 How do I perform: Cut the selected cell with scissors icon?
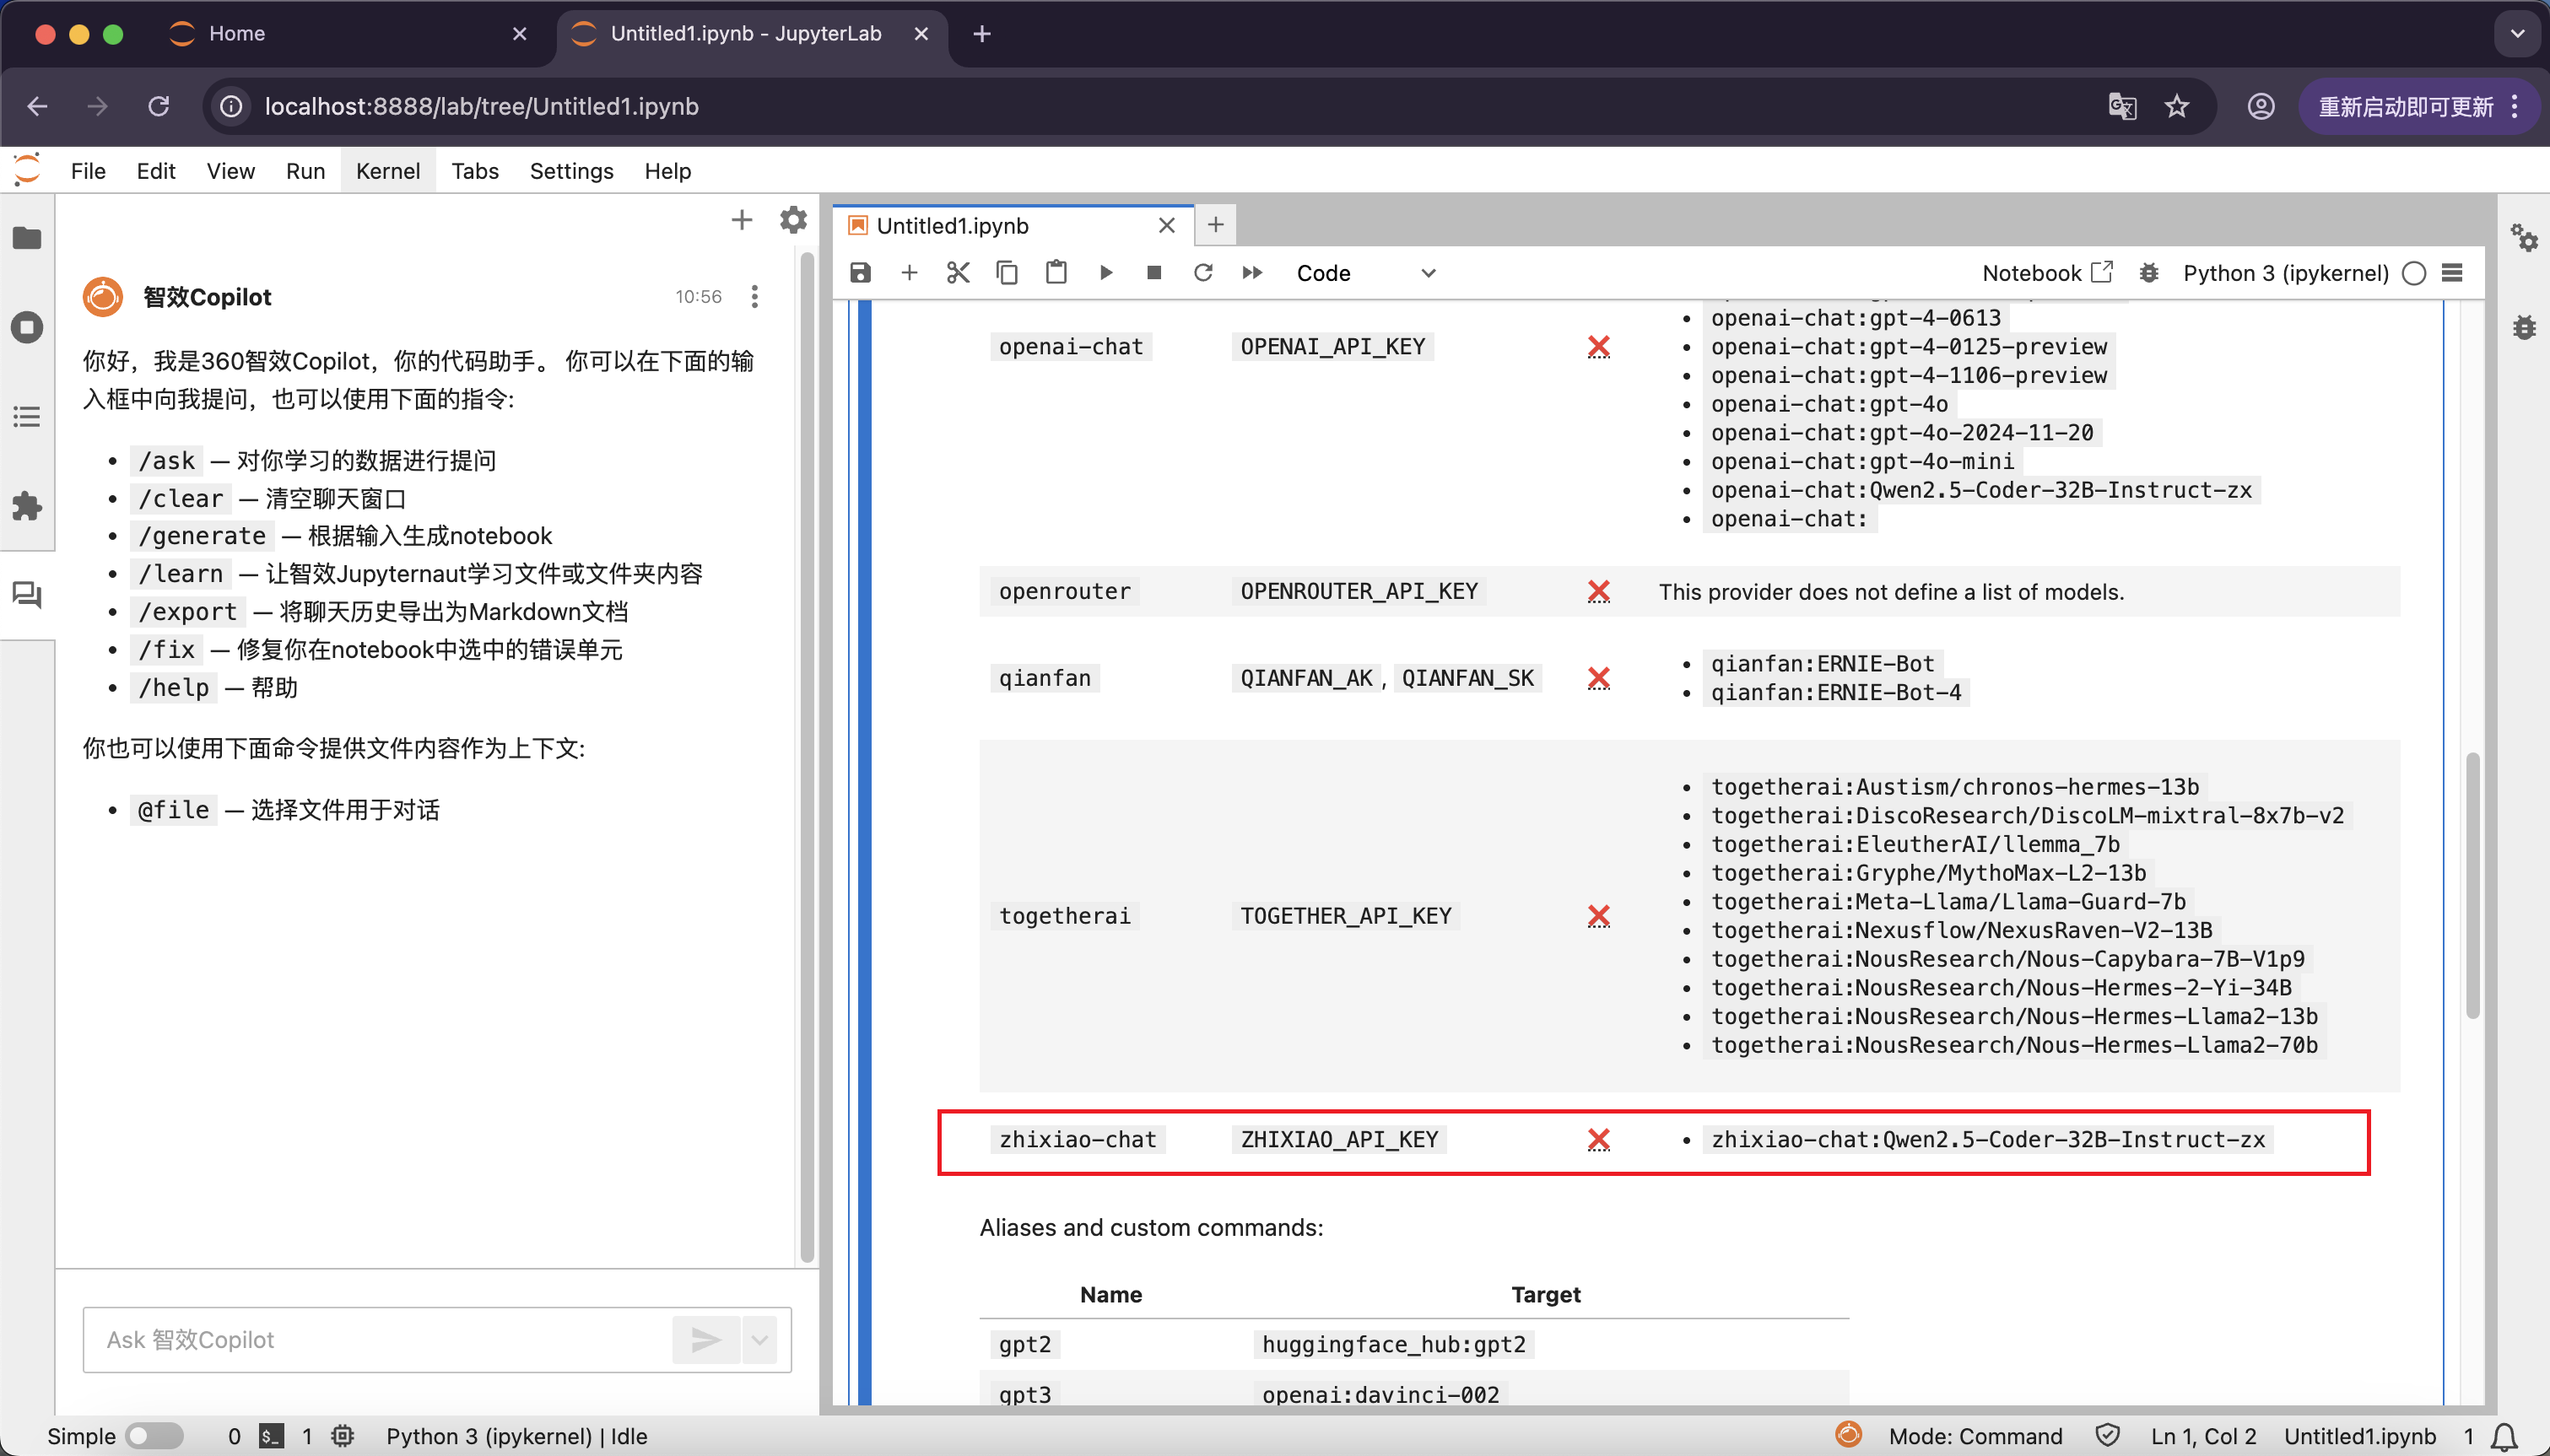click(x=957, y=273)
